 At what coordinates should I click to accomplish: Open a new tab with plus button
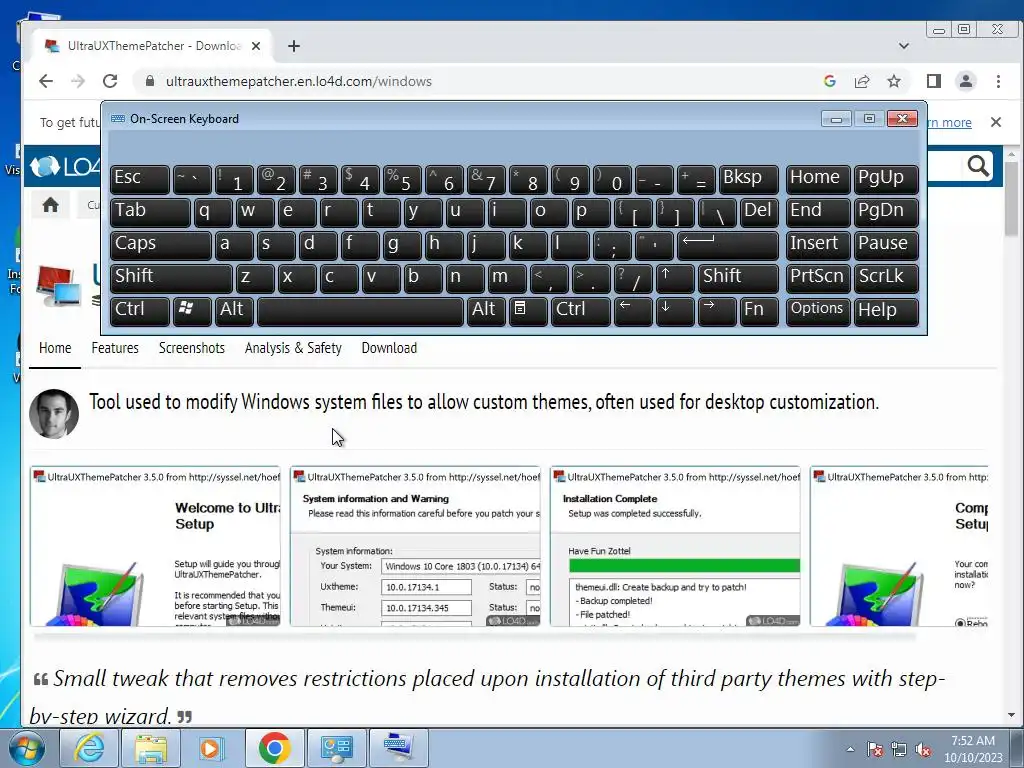[294, 46]
